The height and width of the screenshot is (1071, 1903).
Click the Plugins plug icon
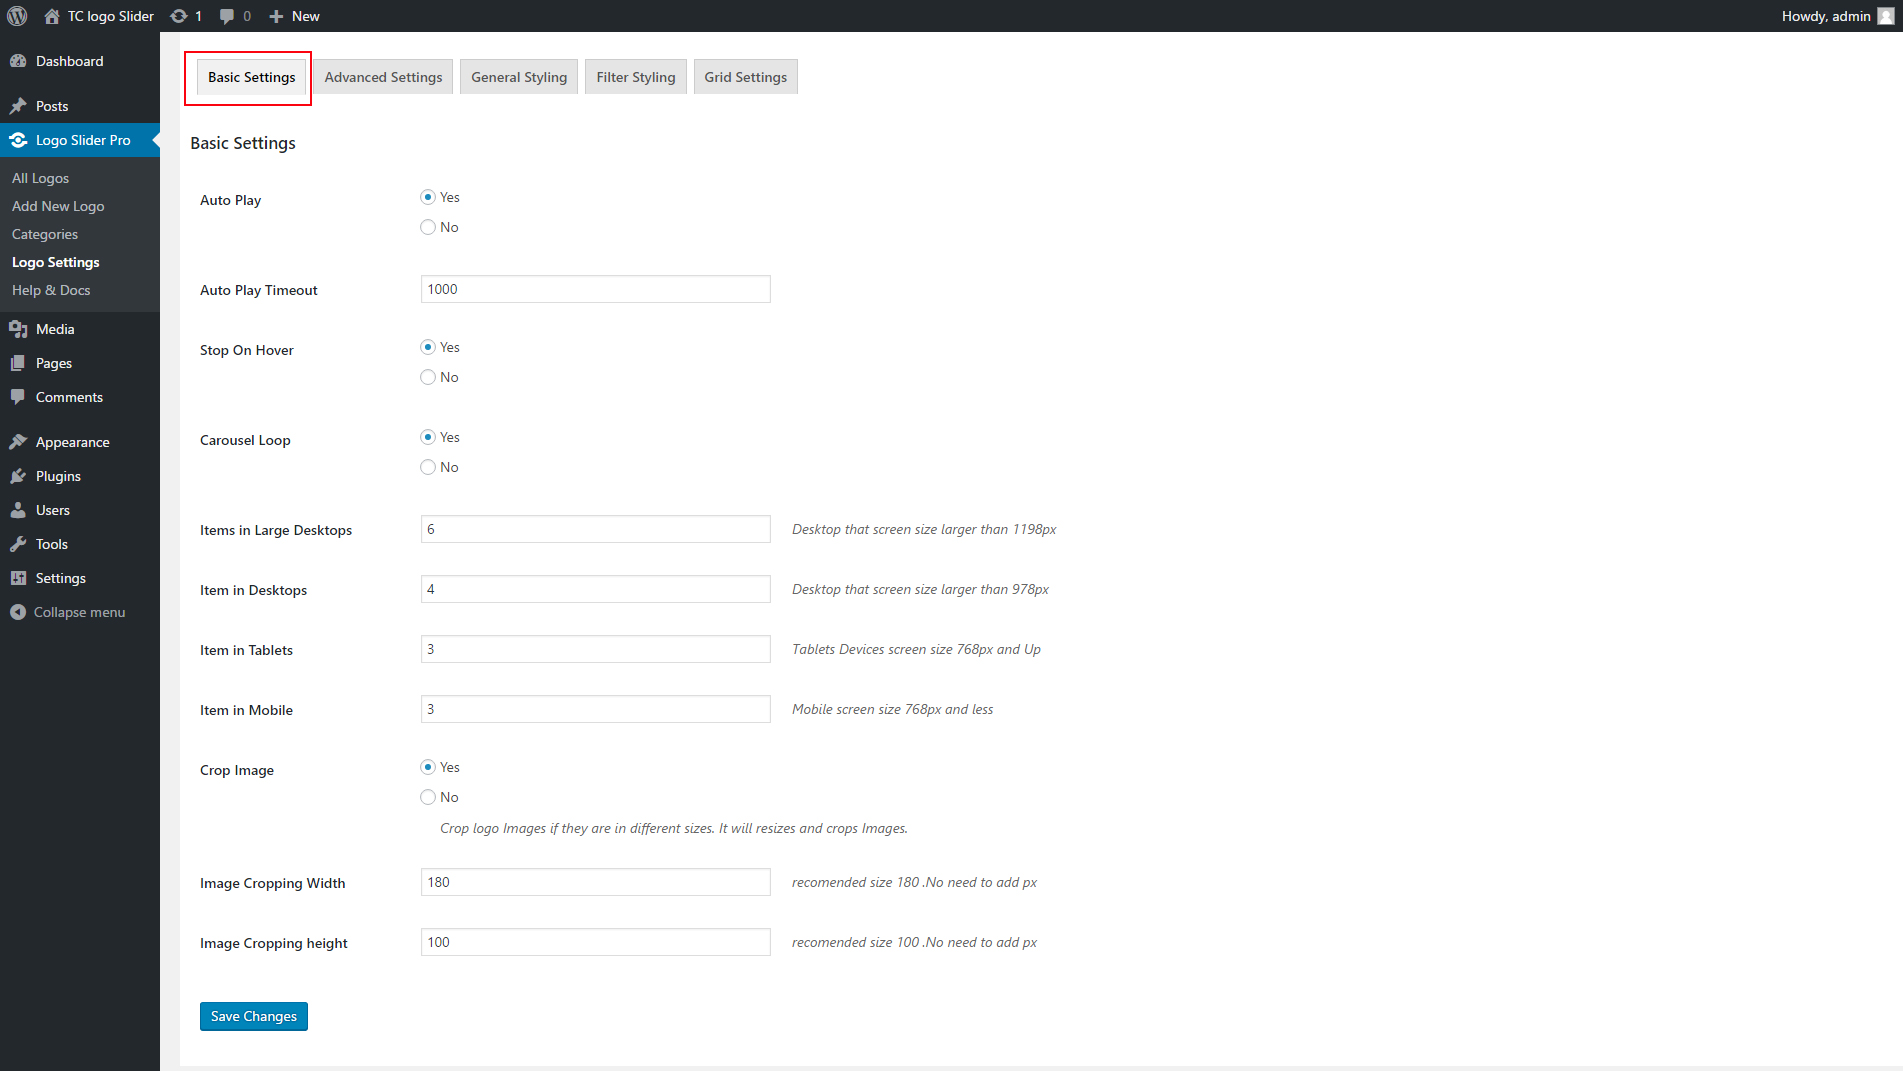pos(18,476)
